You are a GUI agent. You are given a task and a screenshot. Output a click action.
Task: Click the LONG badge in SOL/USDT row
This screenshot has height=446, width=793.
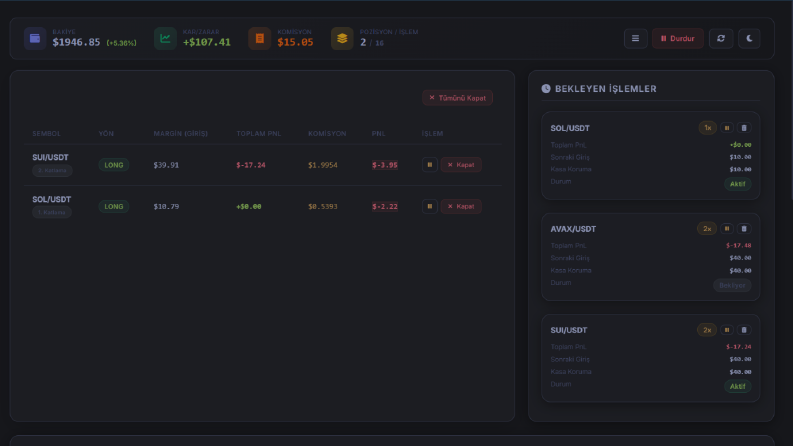click(114, 206)
